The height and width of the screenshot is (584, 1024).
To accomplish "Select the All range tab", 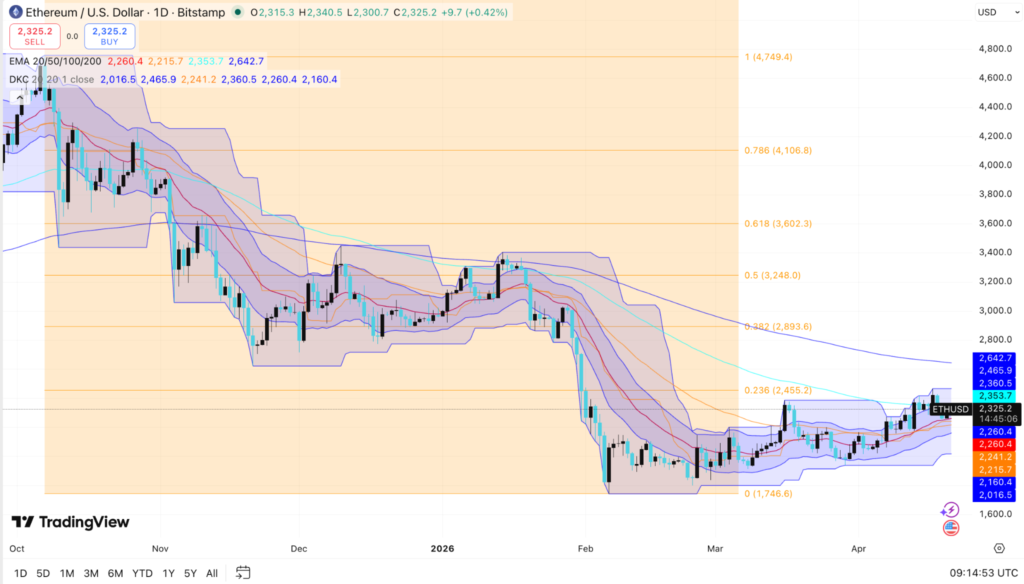I will (x=211, y=574).
